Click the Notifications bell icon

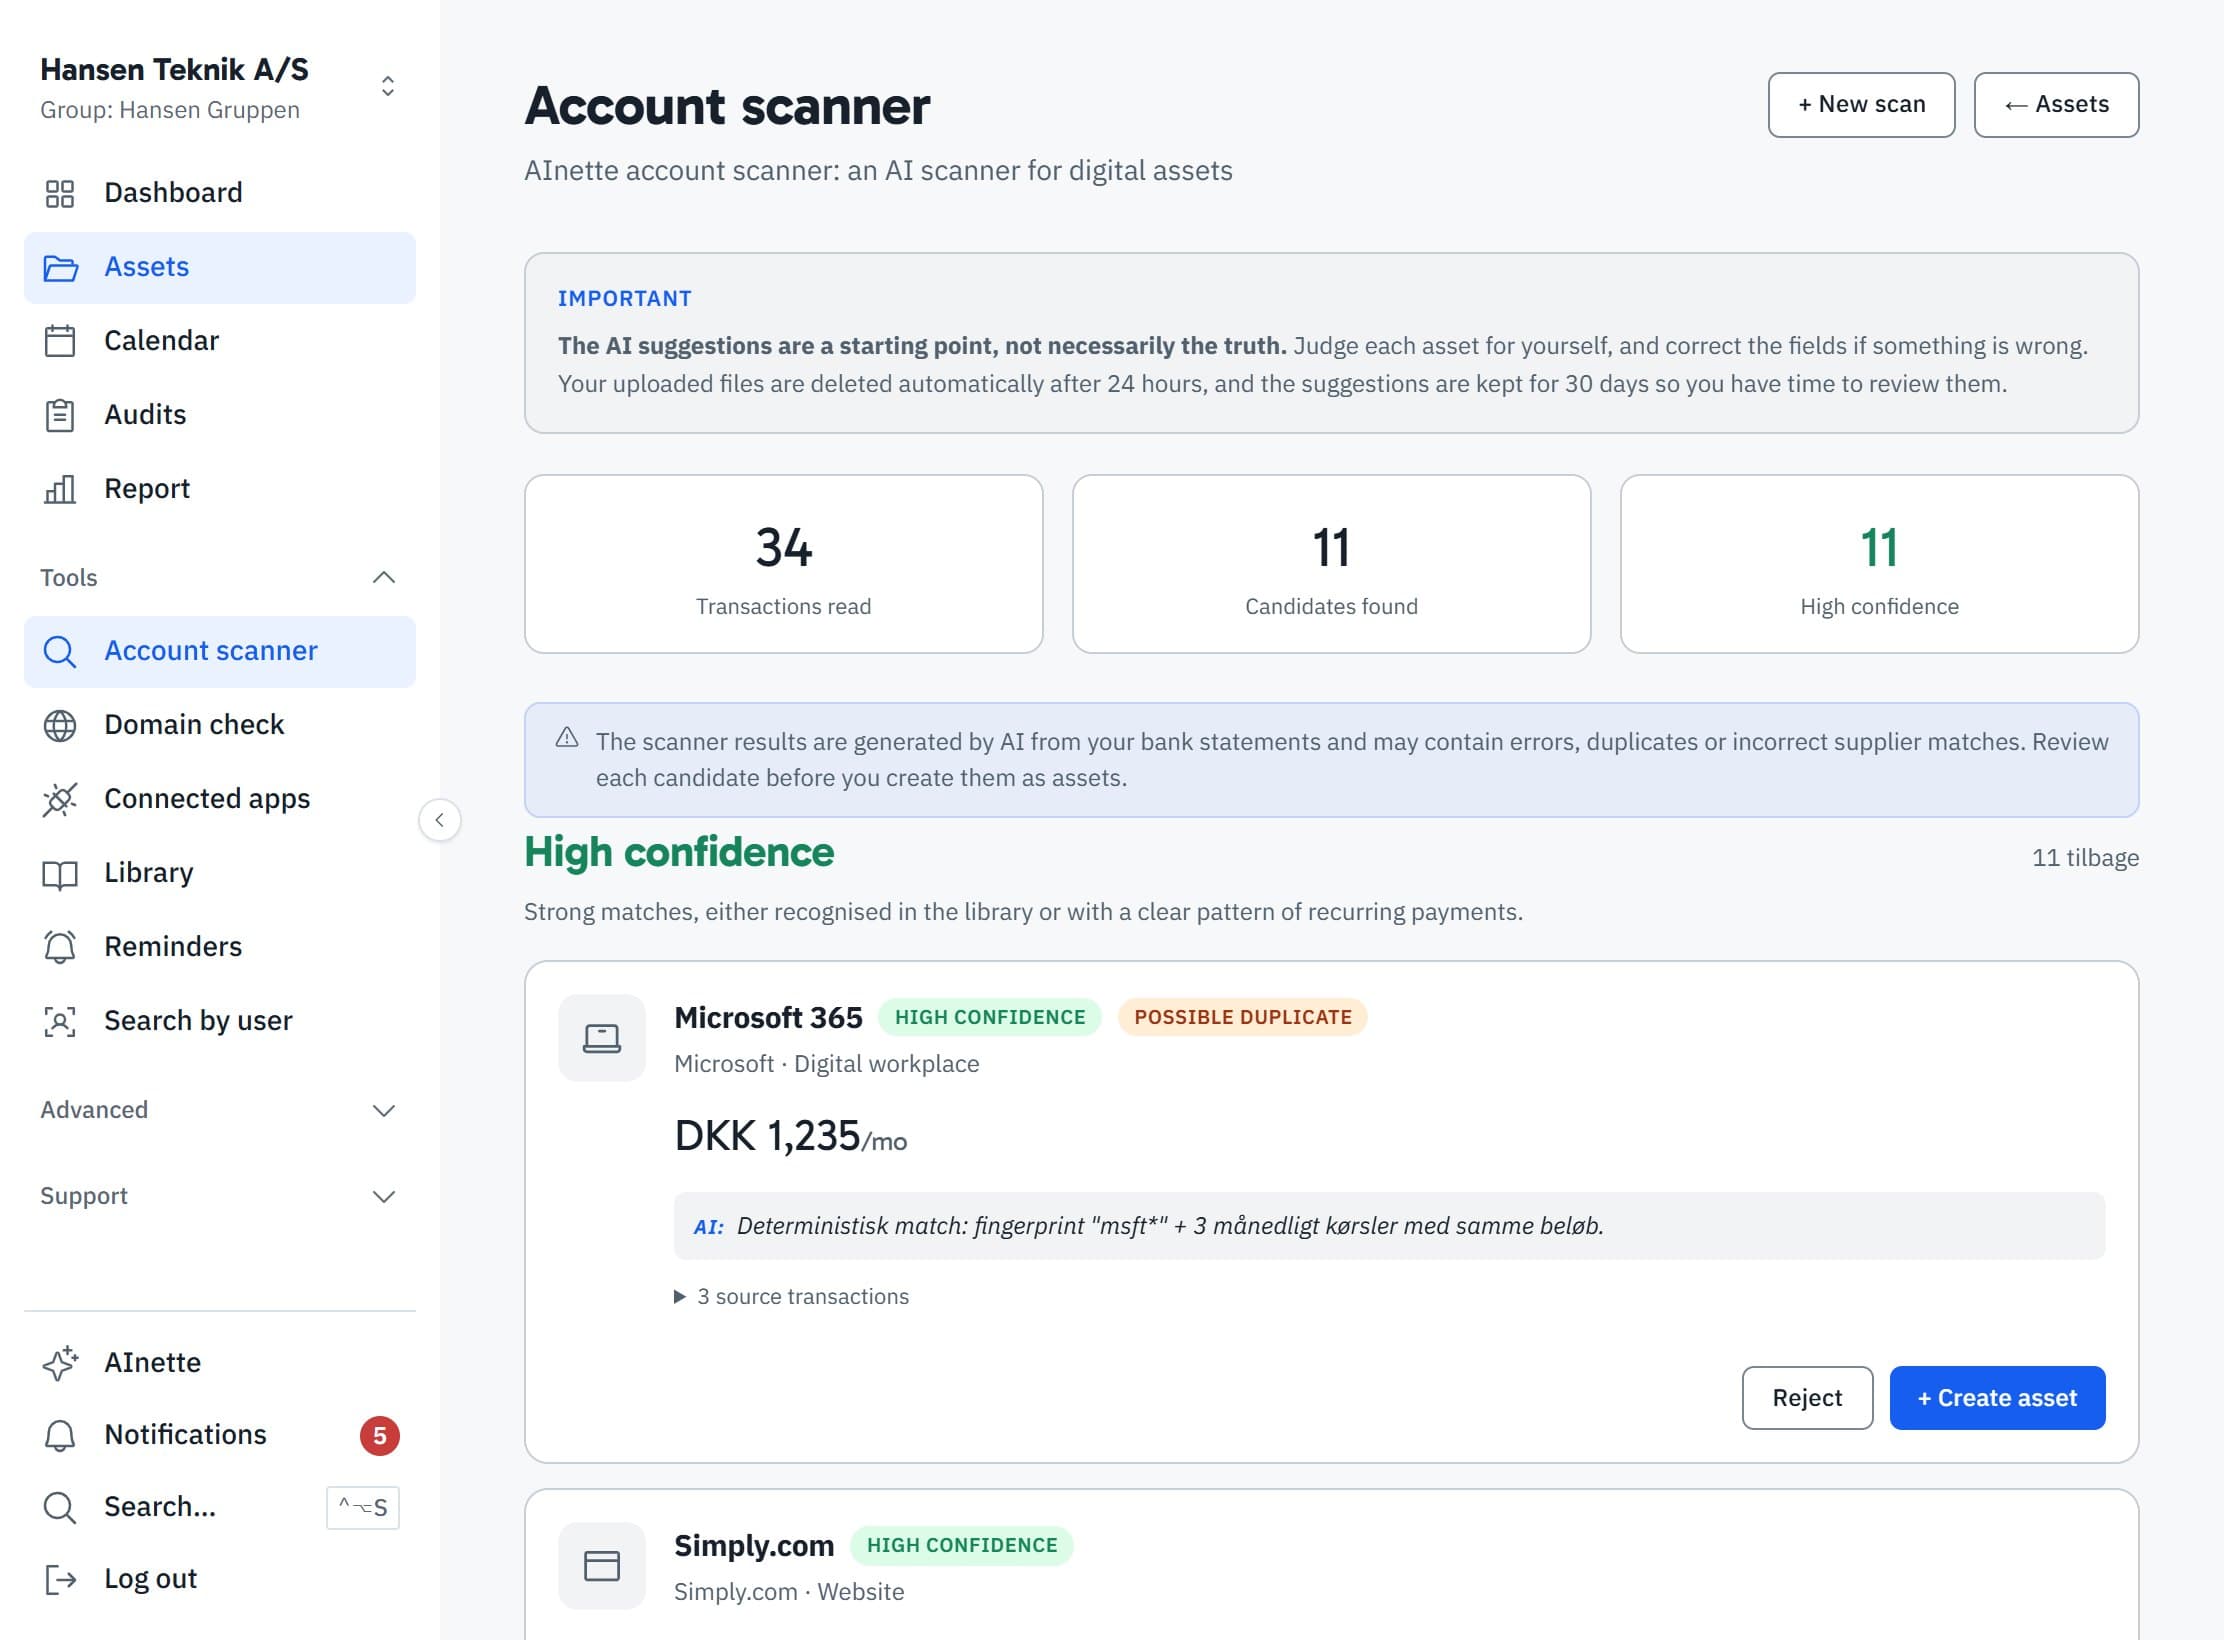pyautogui.click(x=60, y=1436)
